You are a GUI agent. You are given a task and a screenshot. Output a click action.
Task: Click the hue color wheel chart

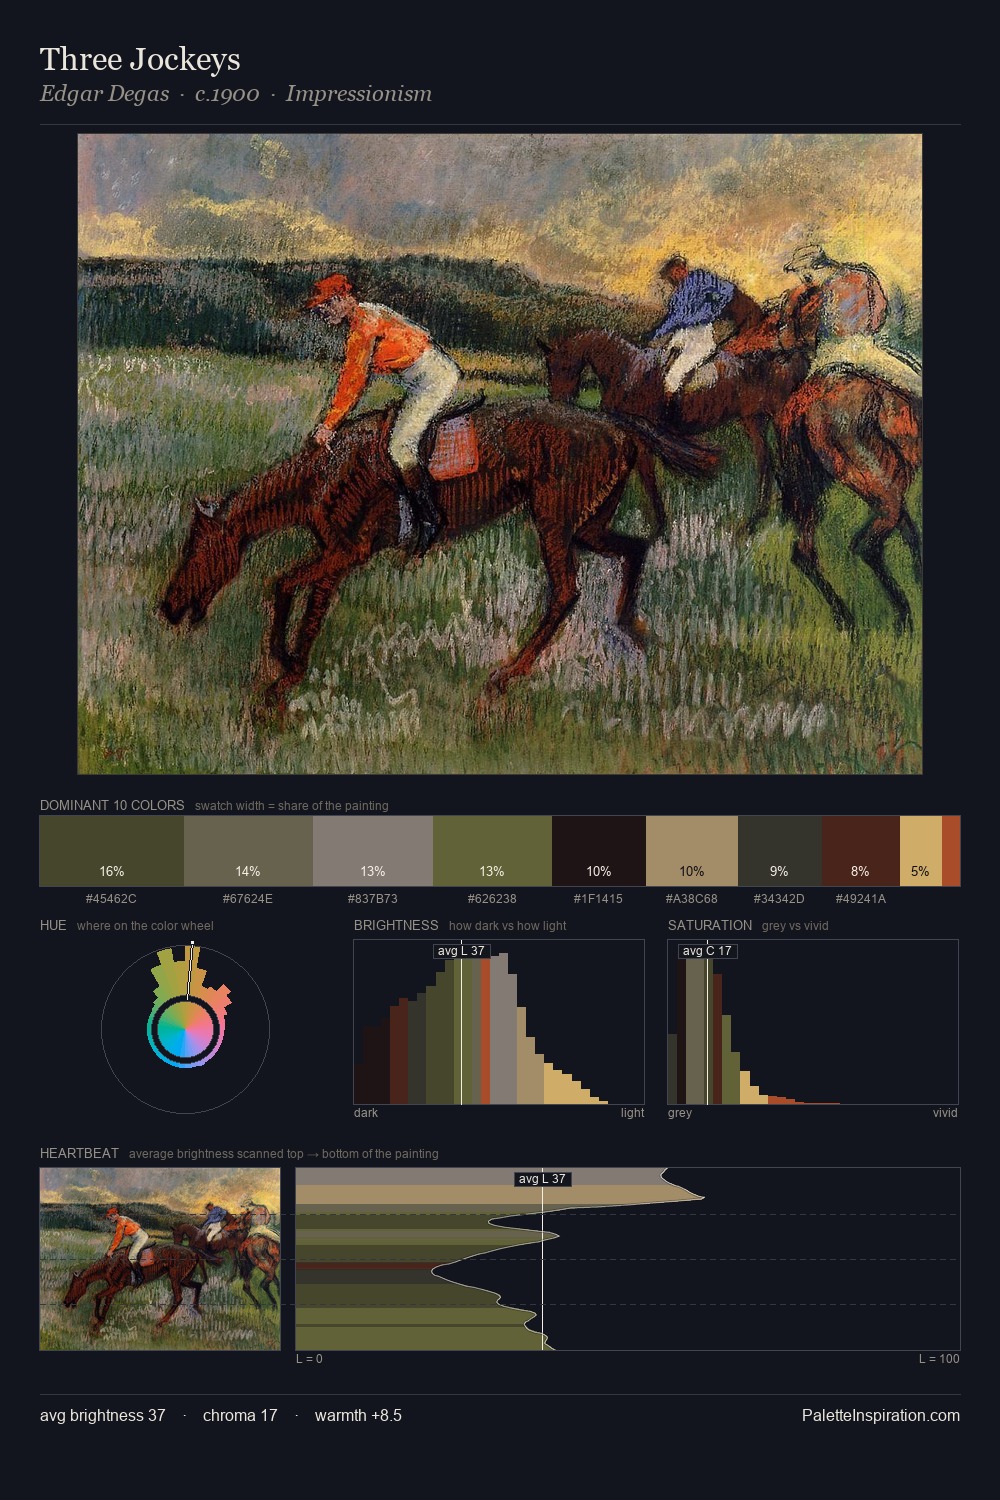[x=185, y=1029]
